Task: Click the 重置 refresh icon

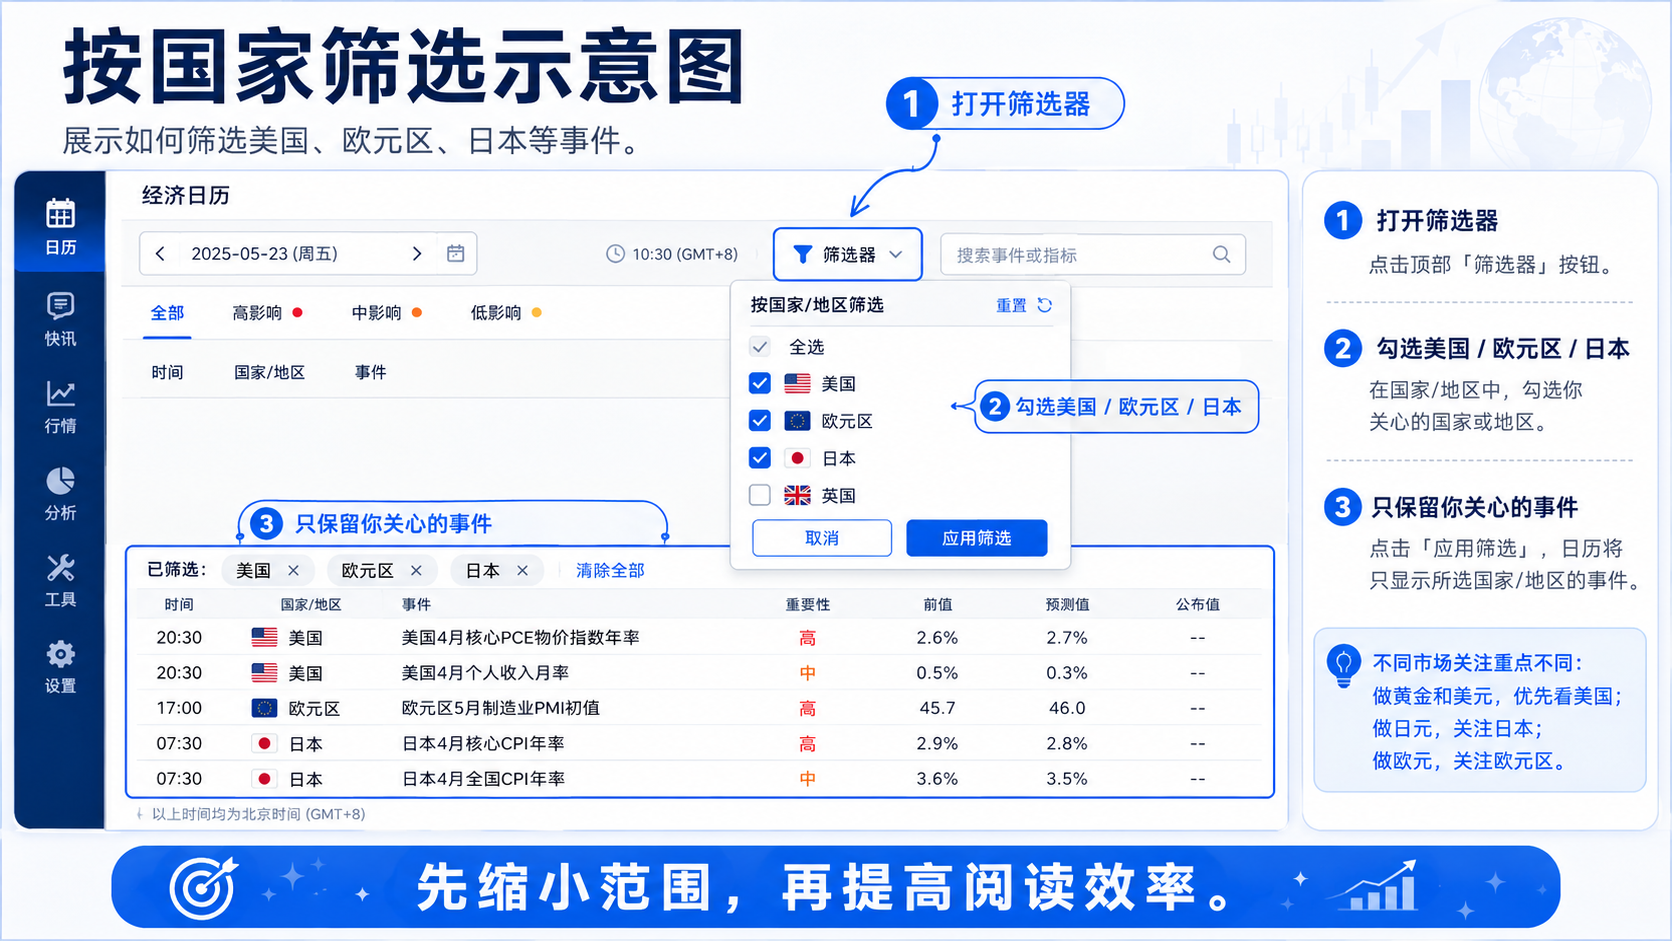Action: coord(1045,305)
